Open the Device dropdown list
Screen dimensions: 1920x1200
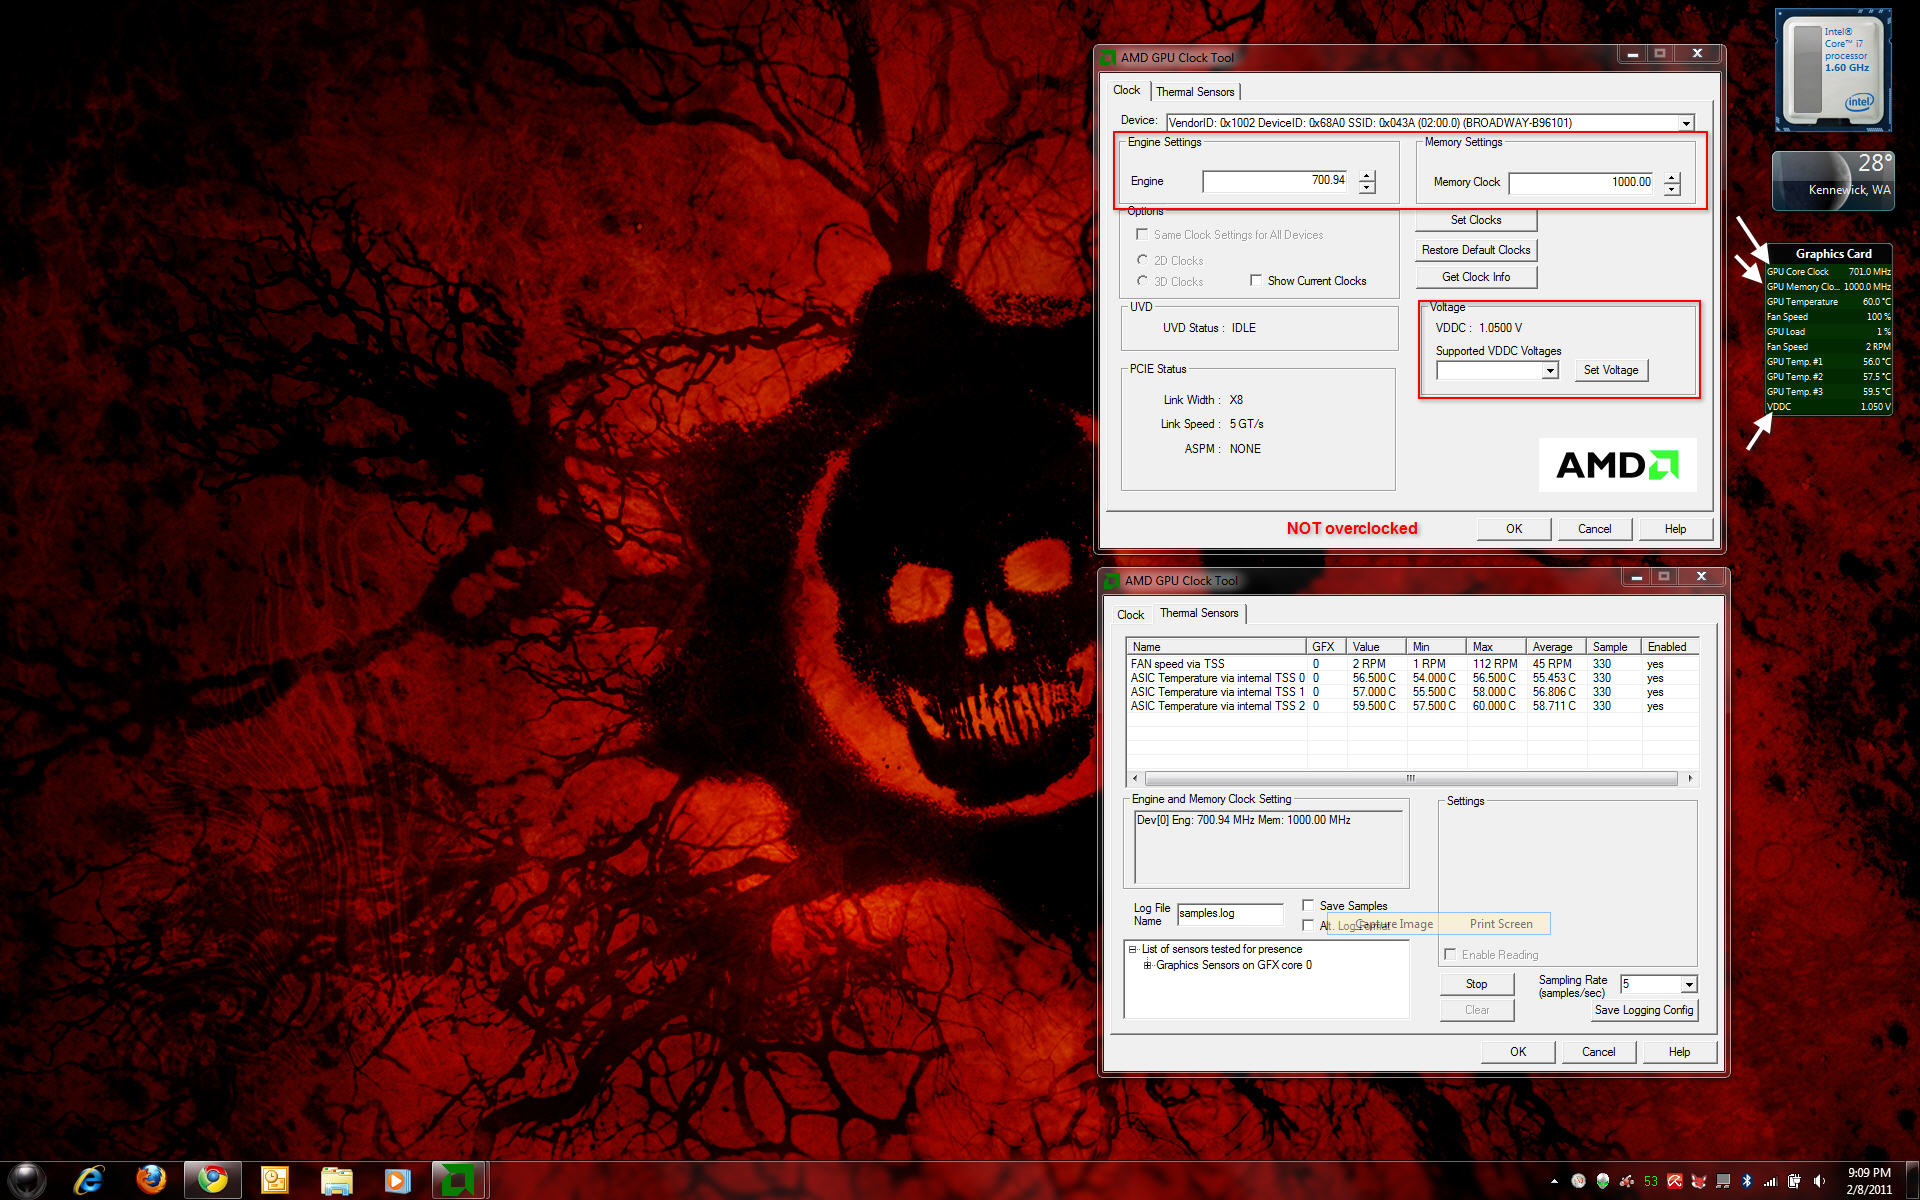point(1686,123)
